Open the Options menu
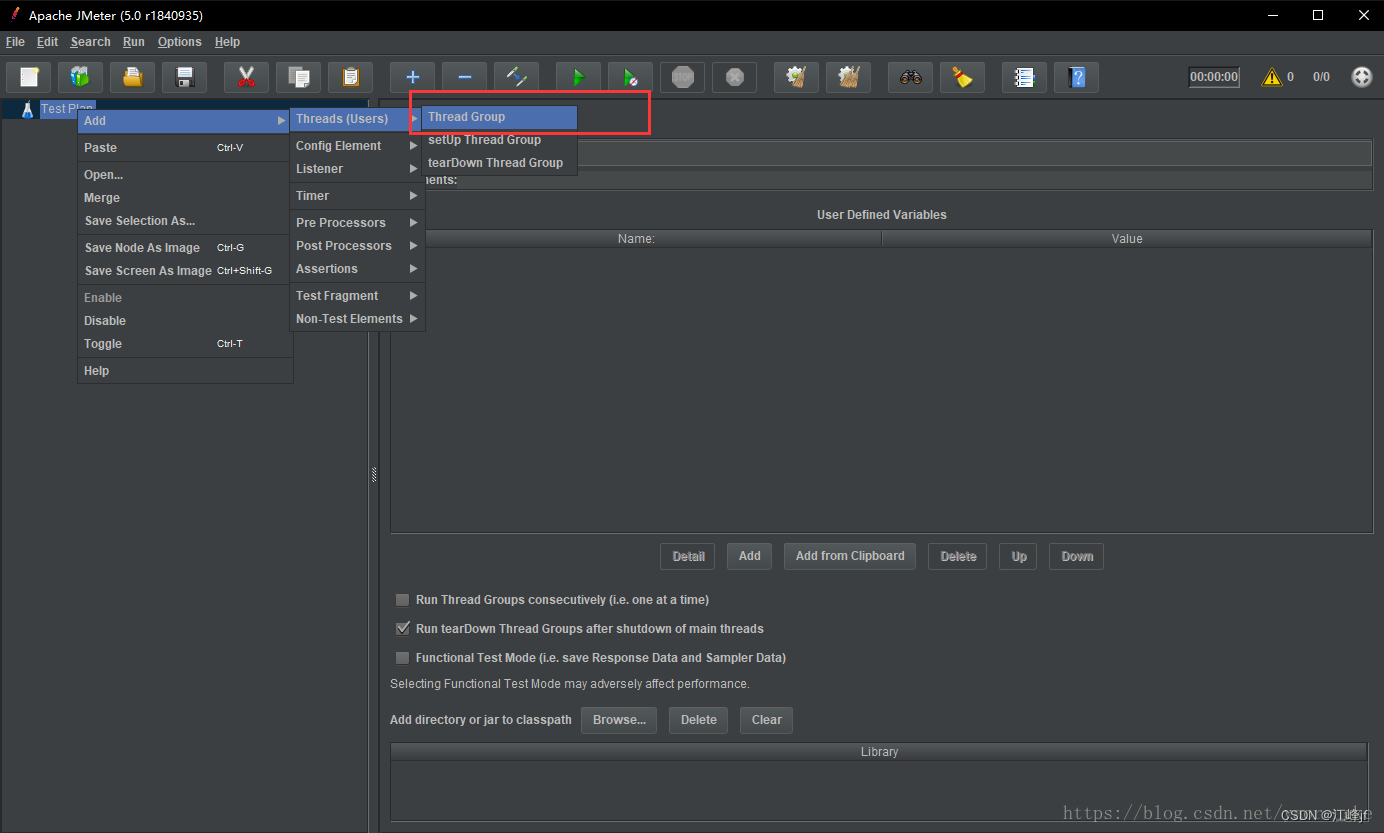This screenshot has width=1384, height=833. pos(179,42)
